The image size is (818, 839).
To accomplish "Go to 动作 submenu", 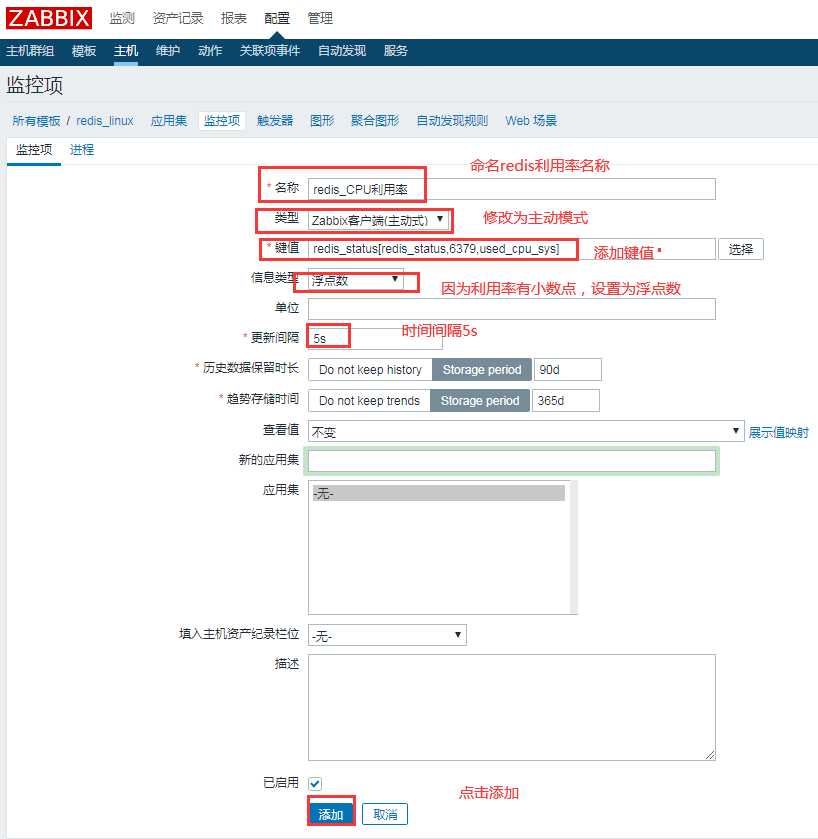I will (210, 51).
